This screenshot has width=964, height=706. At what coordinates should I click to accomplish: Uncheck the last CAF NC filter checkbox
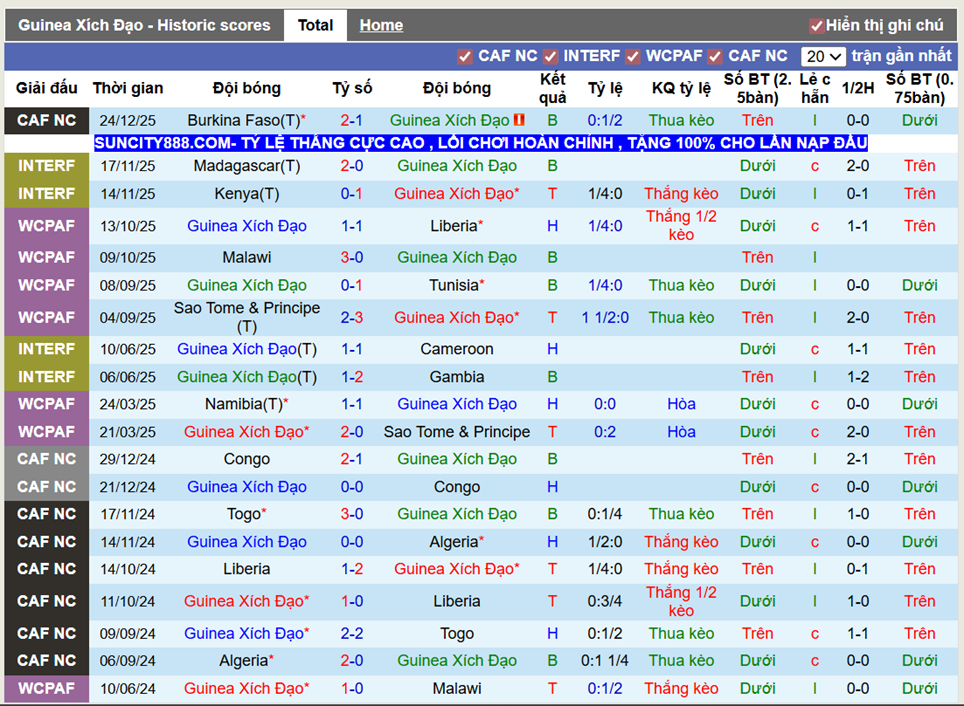[x=714, y=57]
